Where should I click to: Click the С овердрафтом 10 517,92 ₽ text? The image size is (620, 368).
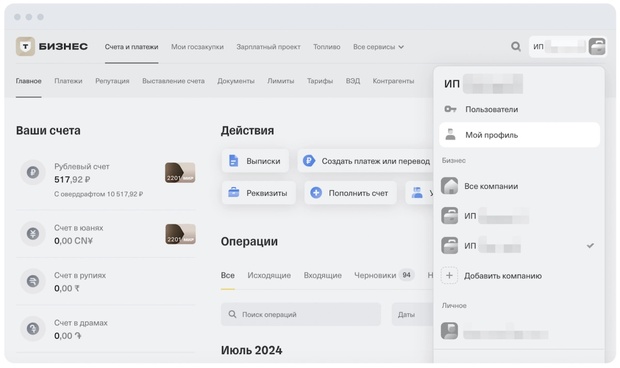(x=99, y=194)
